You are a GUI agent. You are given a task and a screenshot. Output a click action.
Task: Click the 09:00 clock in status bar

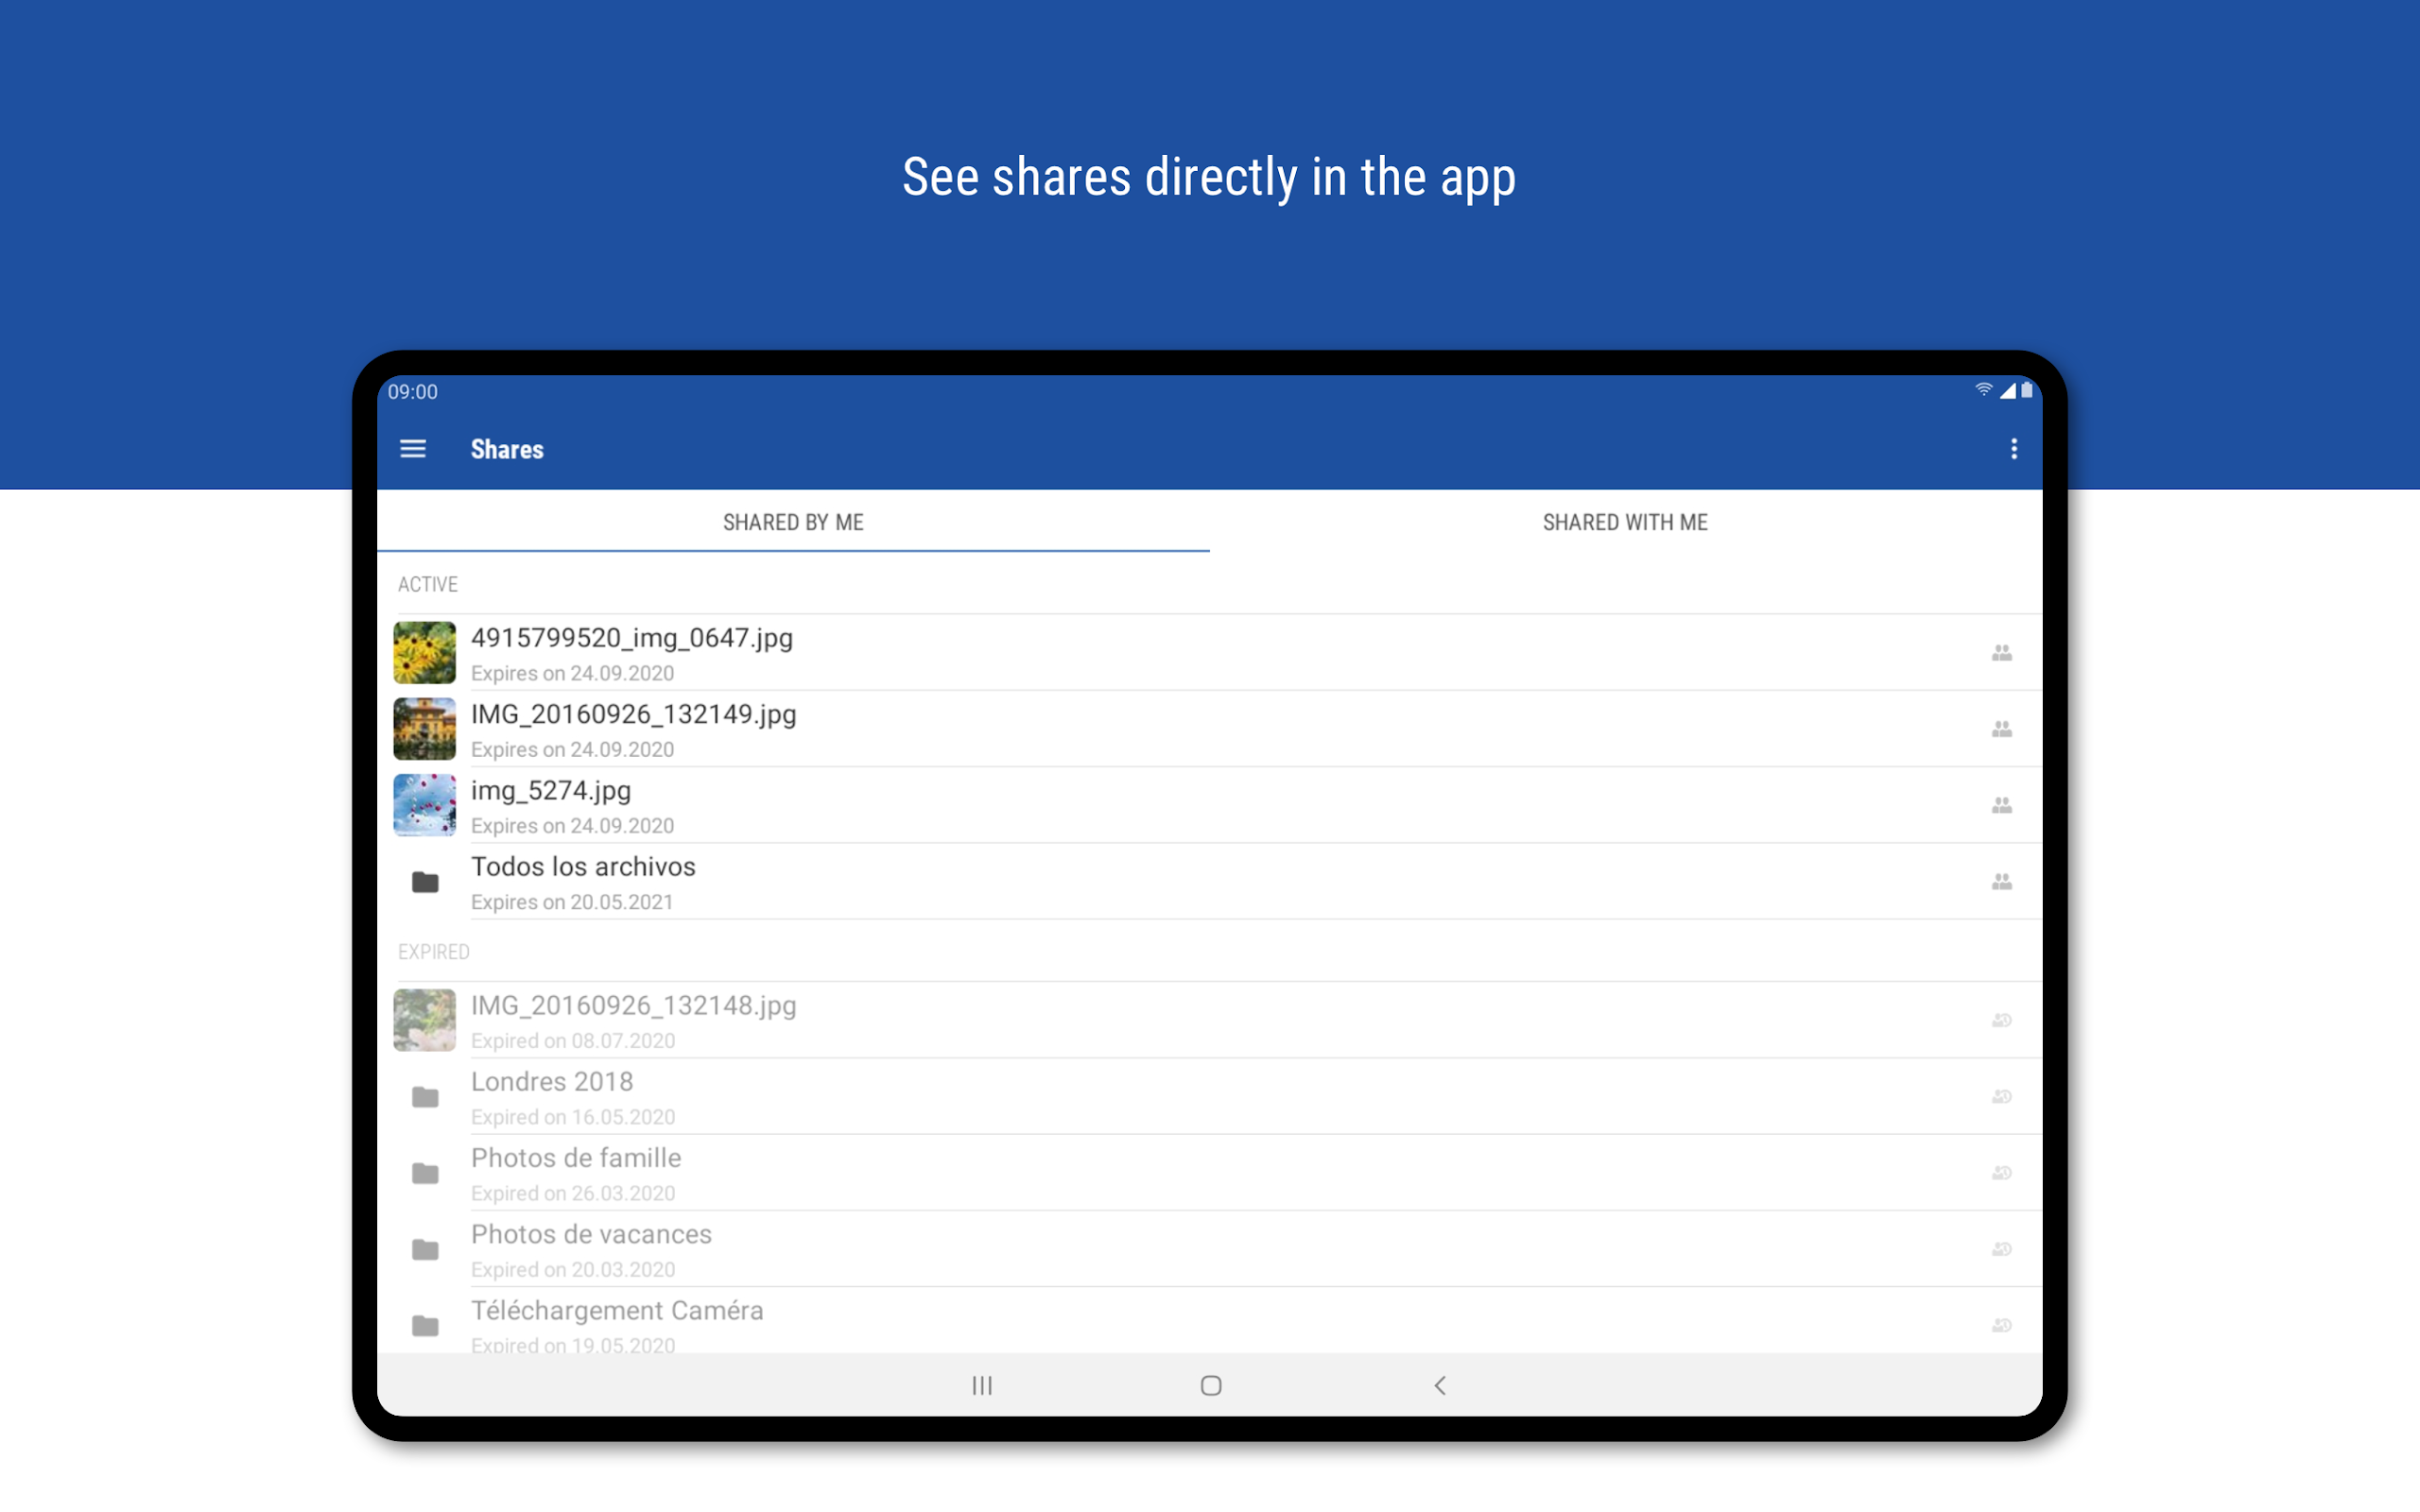pyautogui.click(x=413, y=392)
